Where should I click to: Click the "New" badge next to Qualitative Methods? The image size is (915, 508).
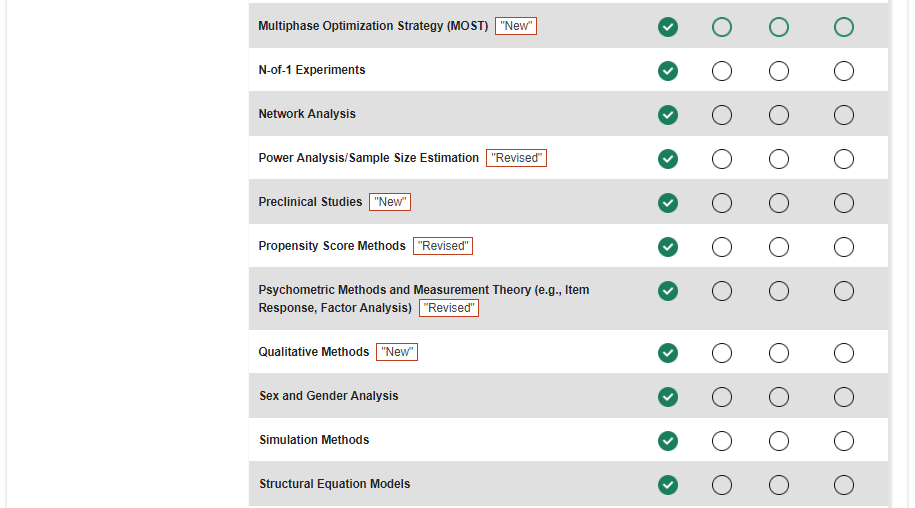tap(397, 352)
